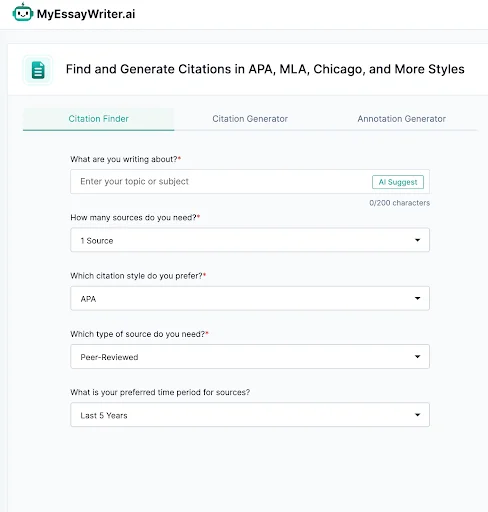
Task: Click the AI Suggest button
Action: (x=398, y=182)
